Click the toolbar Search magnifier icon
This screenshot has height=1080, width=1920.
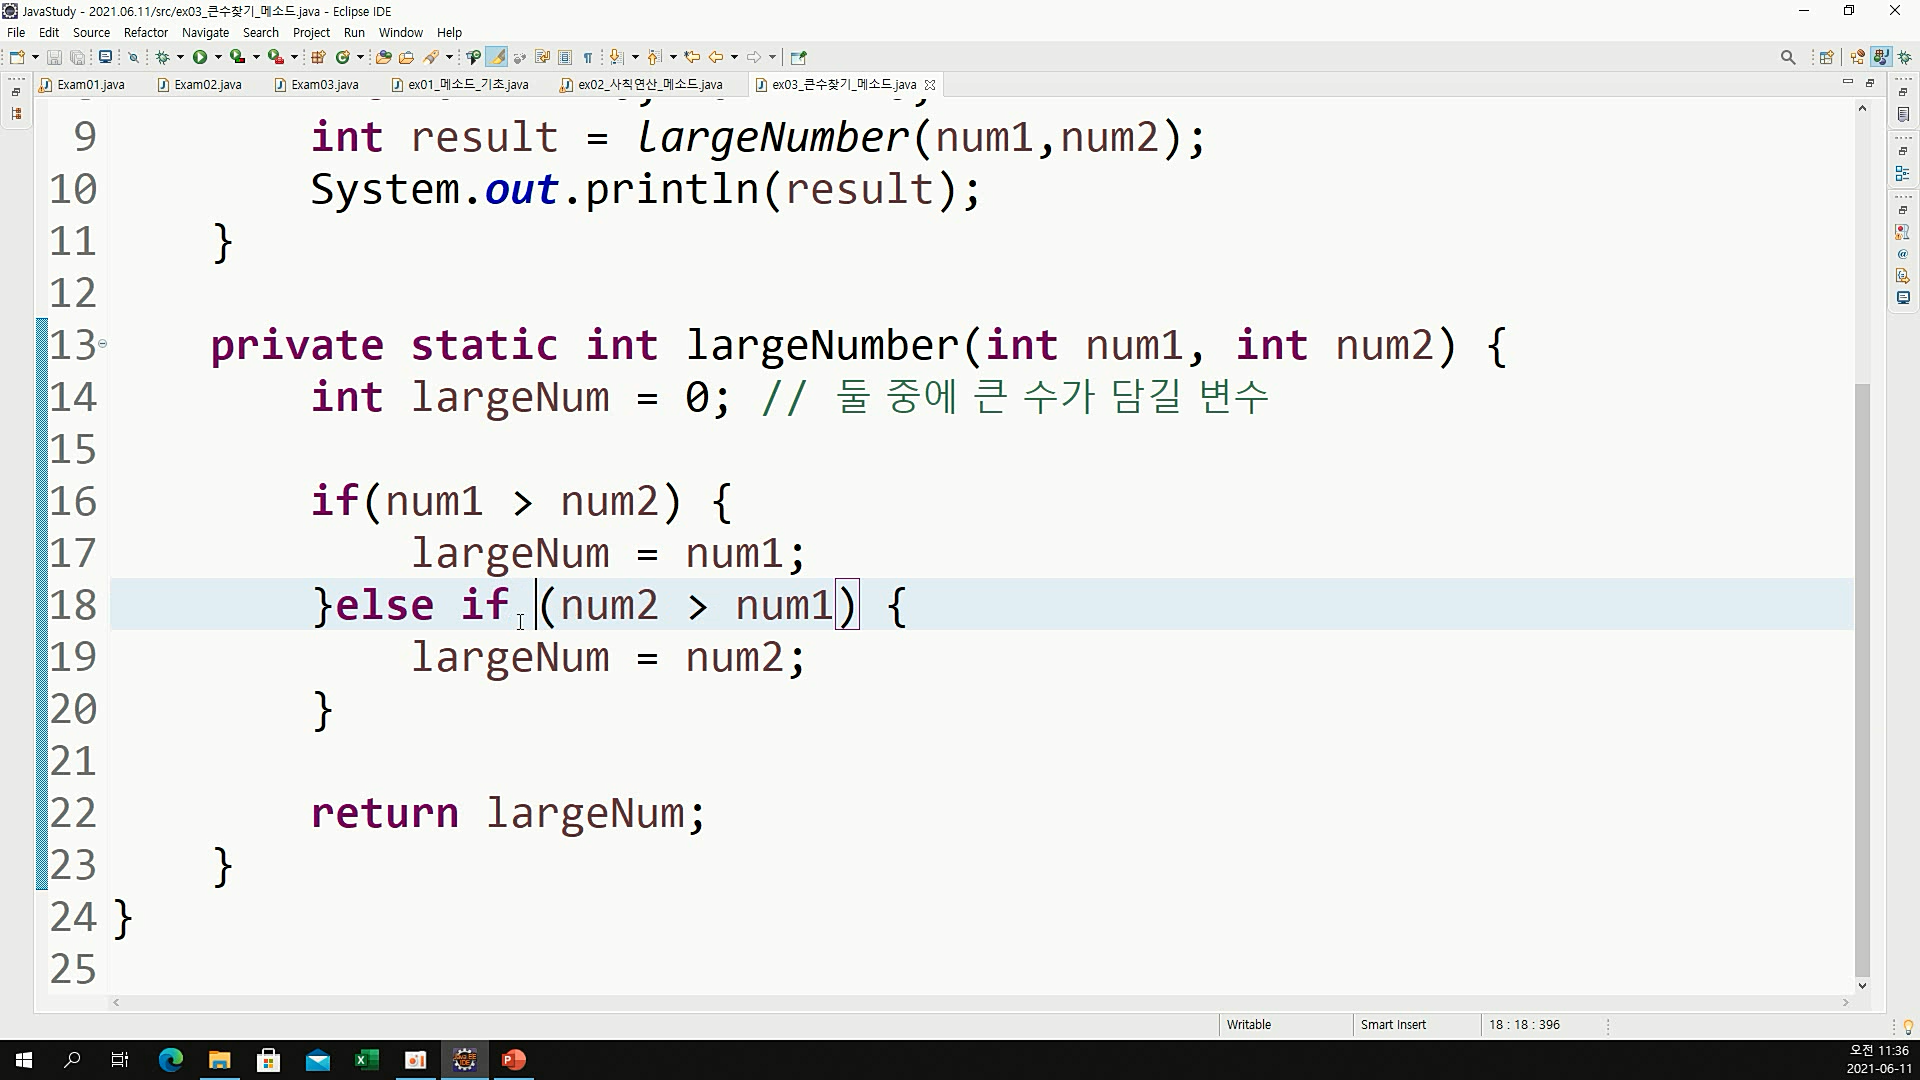click(x=1788, y=57)
